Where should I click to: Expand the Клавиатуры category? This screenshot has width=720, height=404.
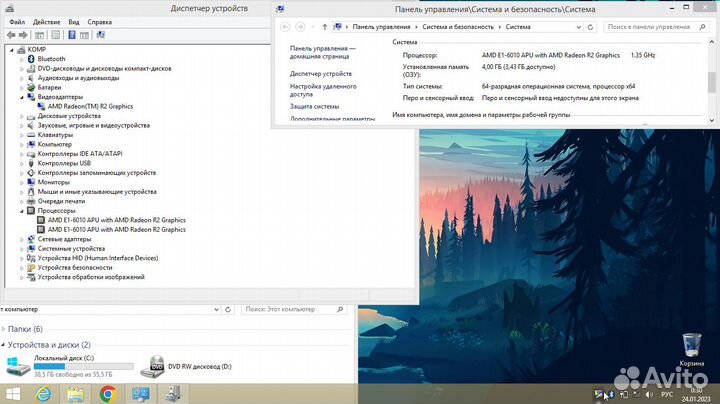tap(22, 135)
